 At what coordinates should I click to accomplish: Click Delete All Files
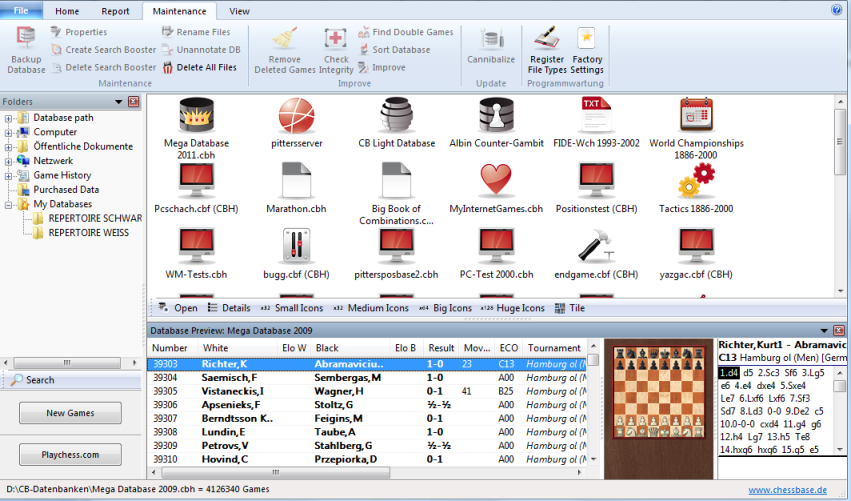[x=199, y=67]
